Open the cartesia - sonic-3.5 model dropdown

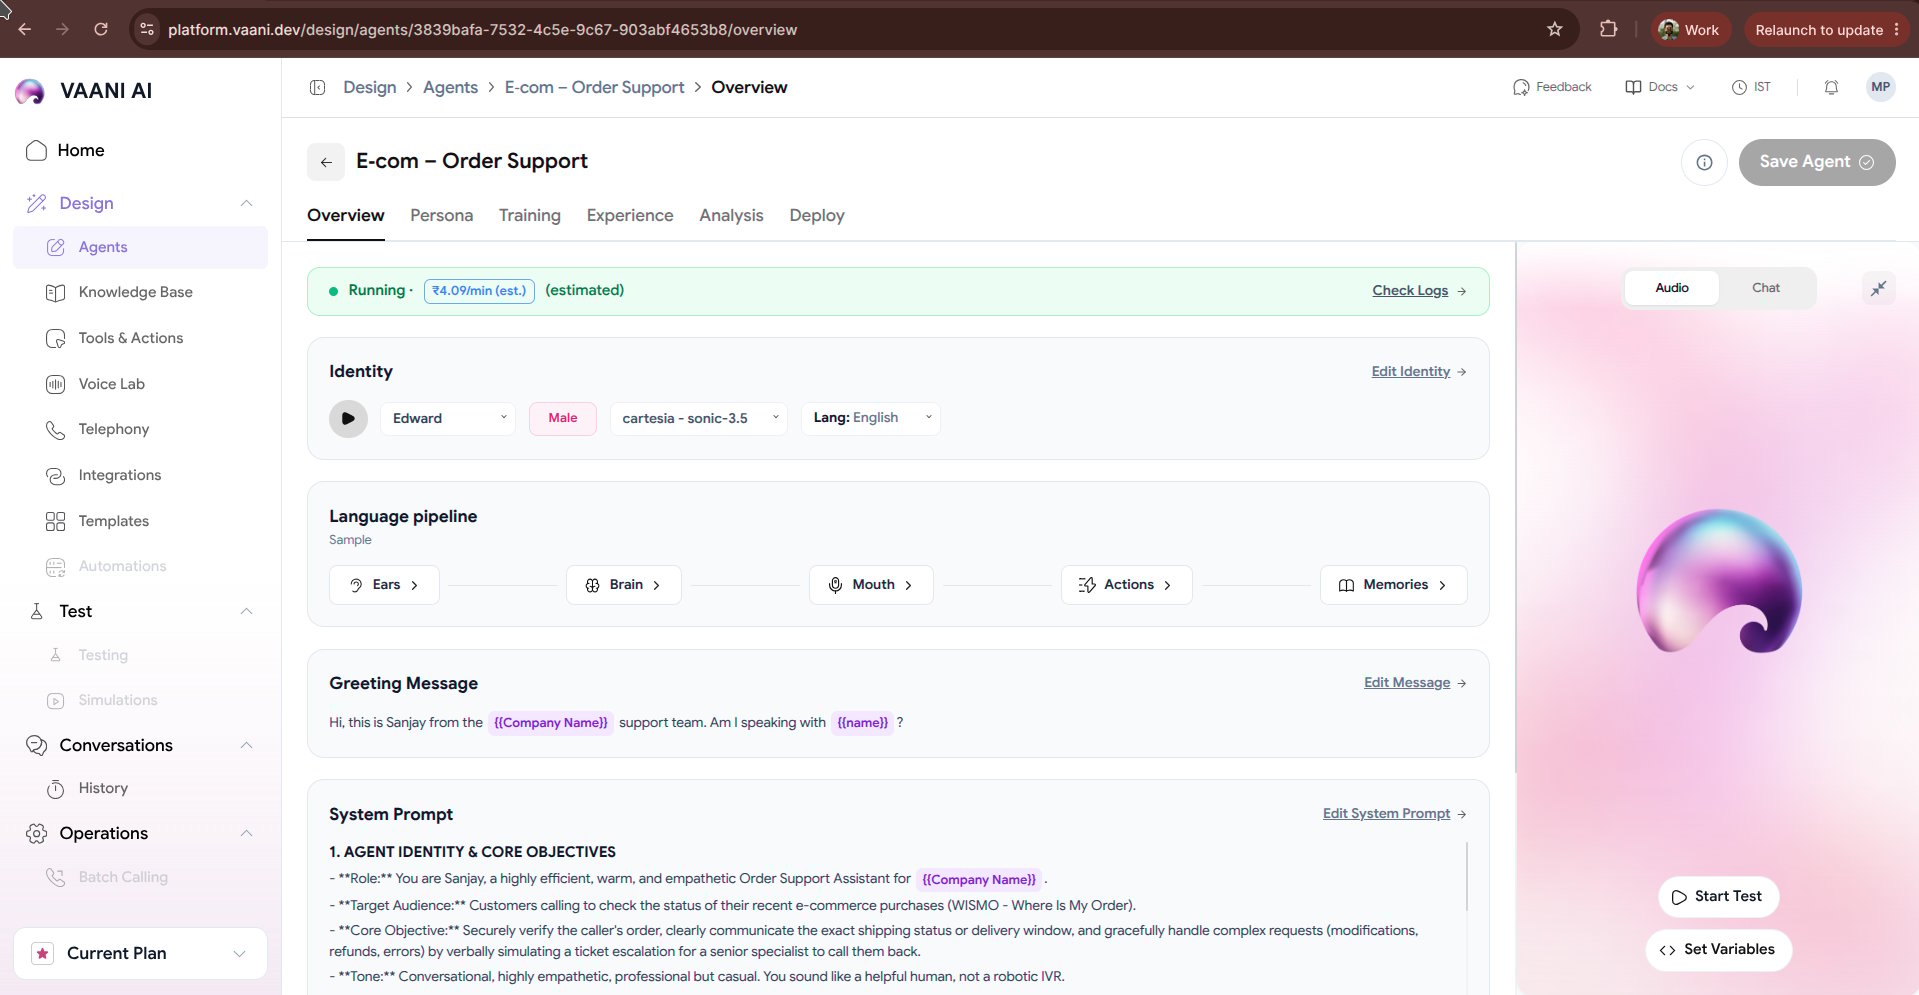[698, 418]
